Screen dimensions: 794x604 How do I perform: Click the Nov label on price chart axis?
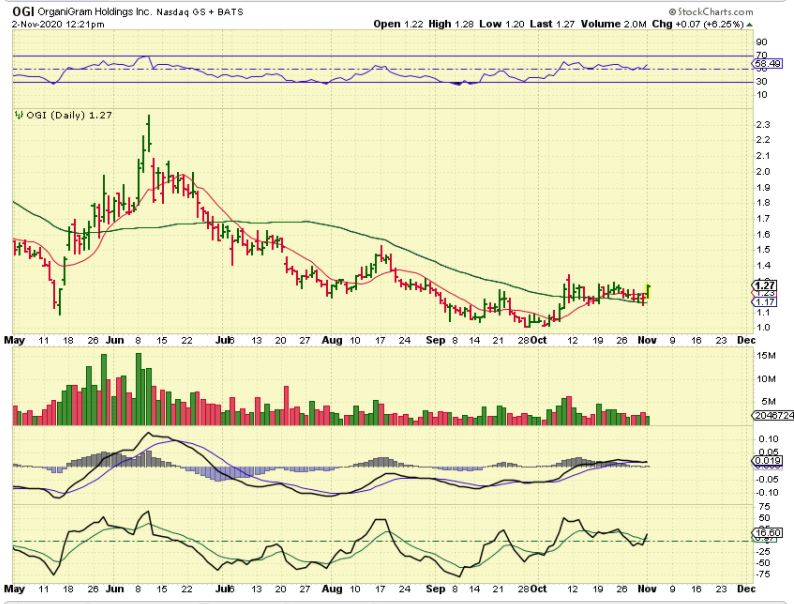pos(647,340)
